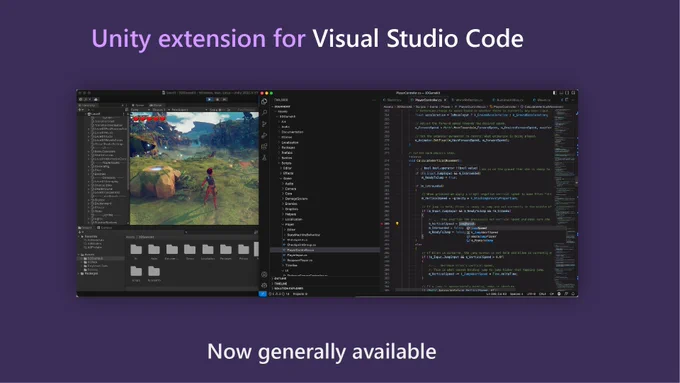Open Source Control in VS Code activity bar
Viewport: 680px width, 383px height.
[264, 124]
